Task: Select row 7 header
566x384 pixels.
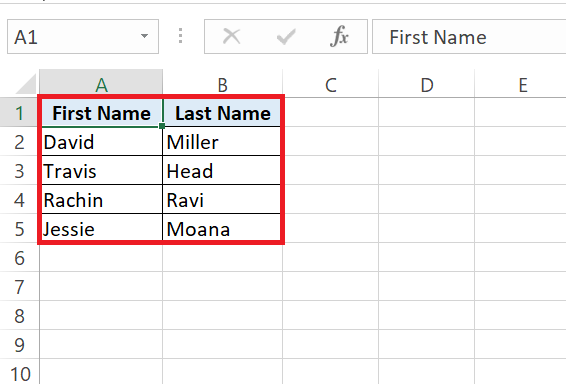Action: 19,287
